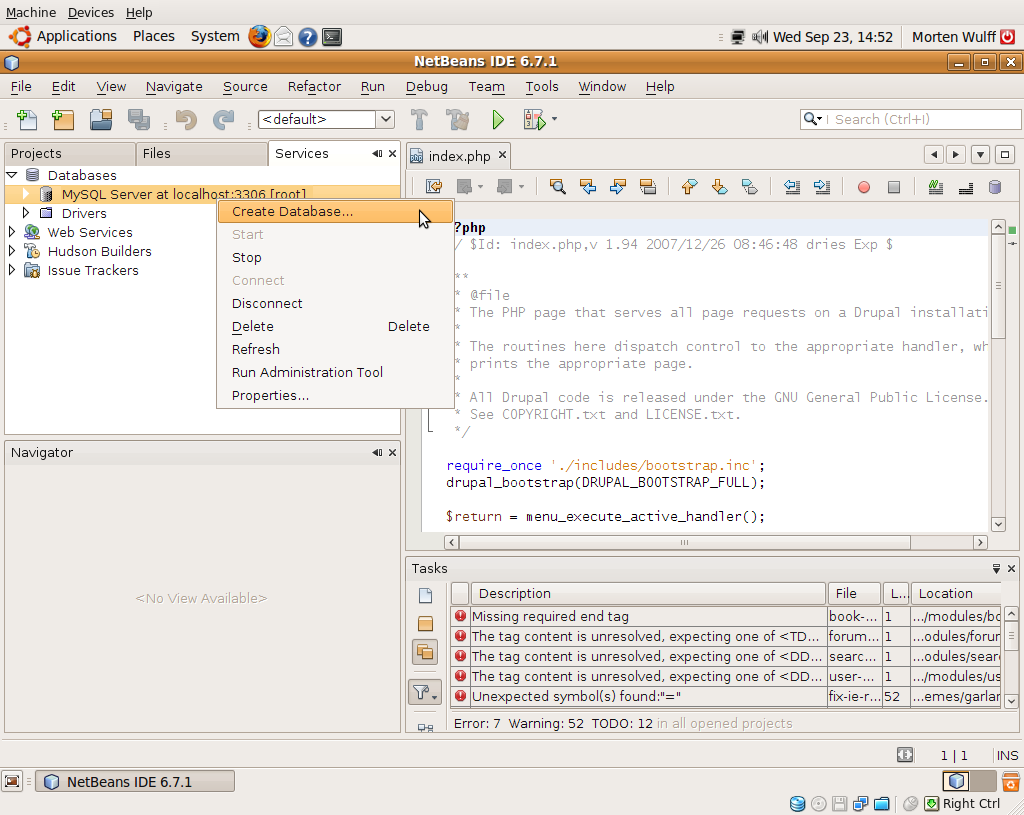The image size is (1024, 815).
Task: Click Find Next Occurrence icon
Action: coord(618,187)
